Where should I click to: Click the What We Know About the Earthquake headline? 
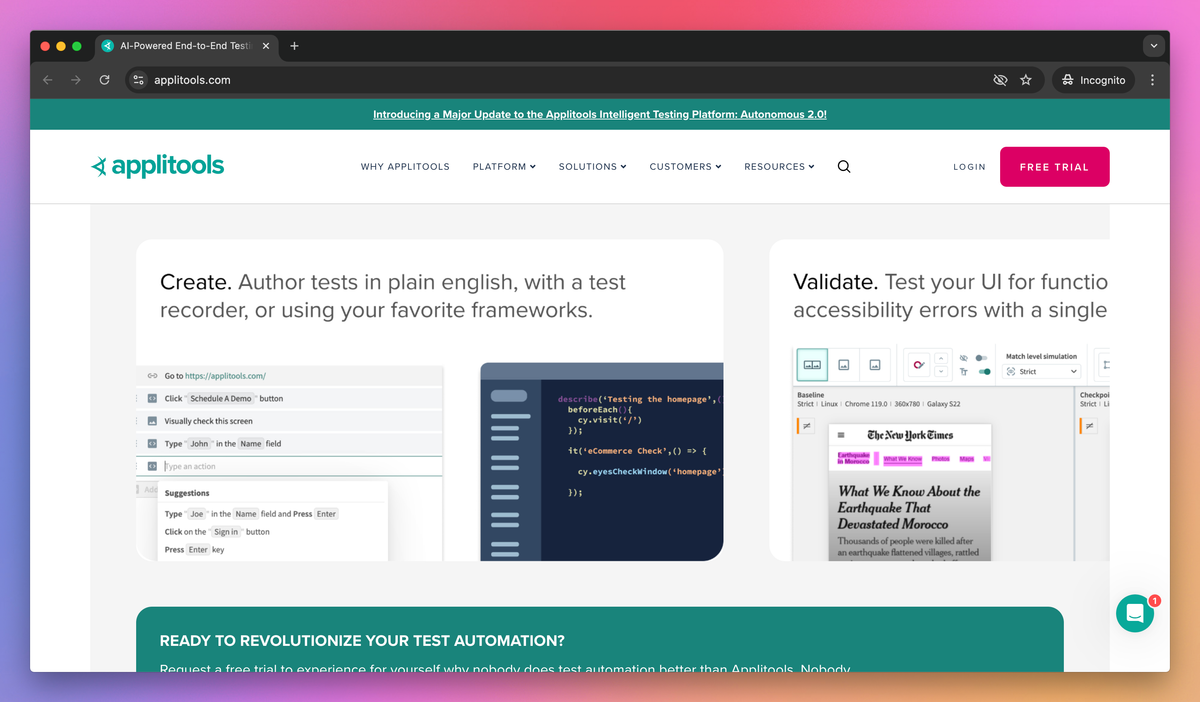pos(909,507)
